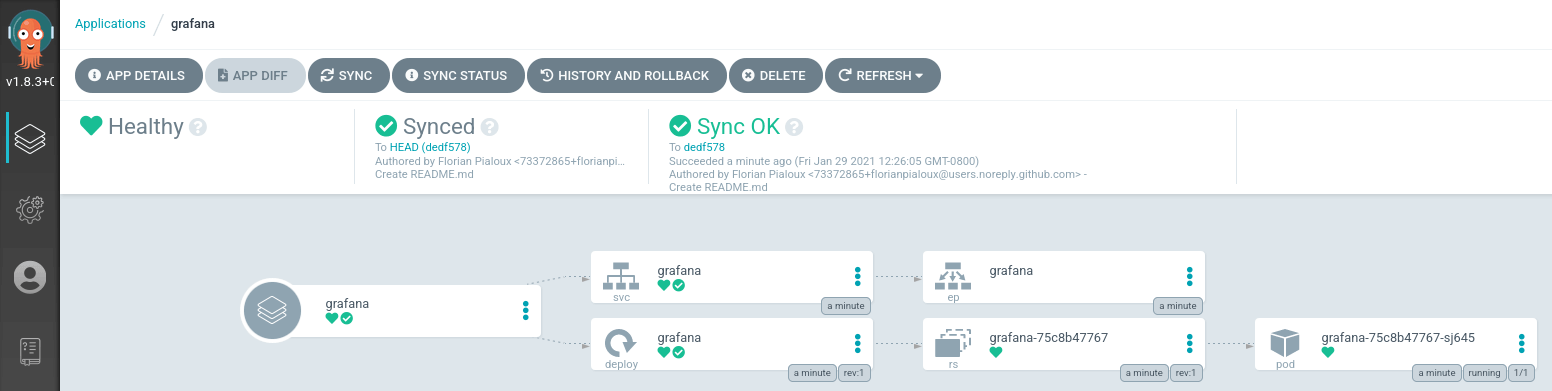
Task: Open User Info avatar icon in sidebar
Action: pos(30,277)
